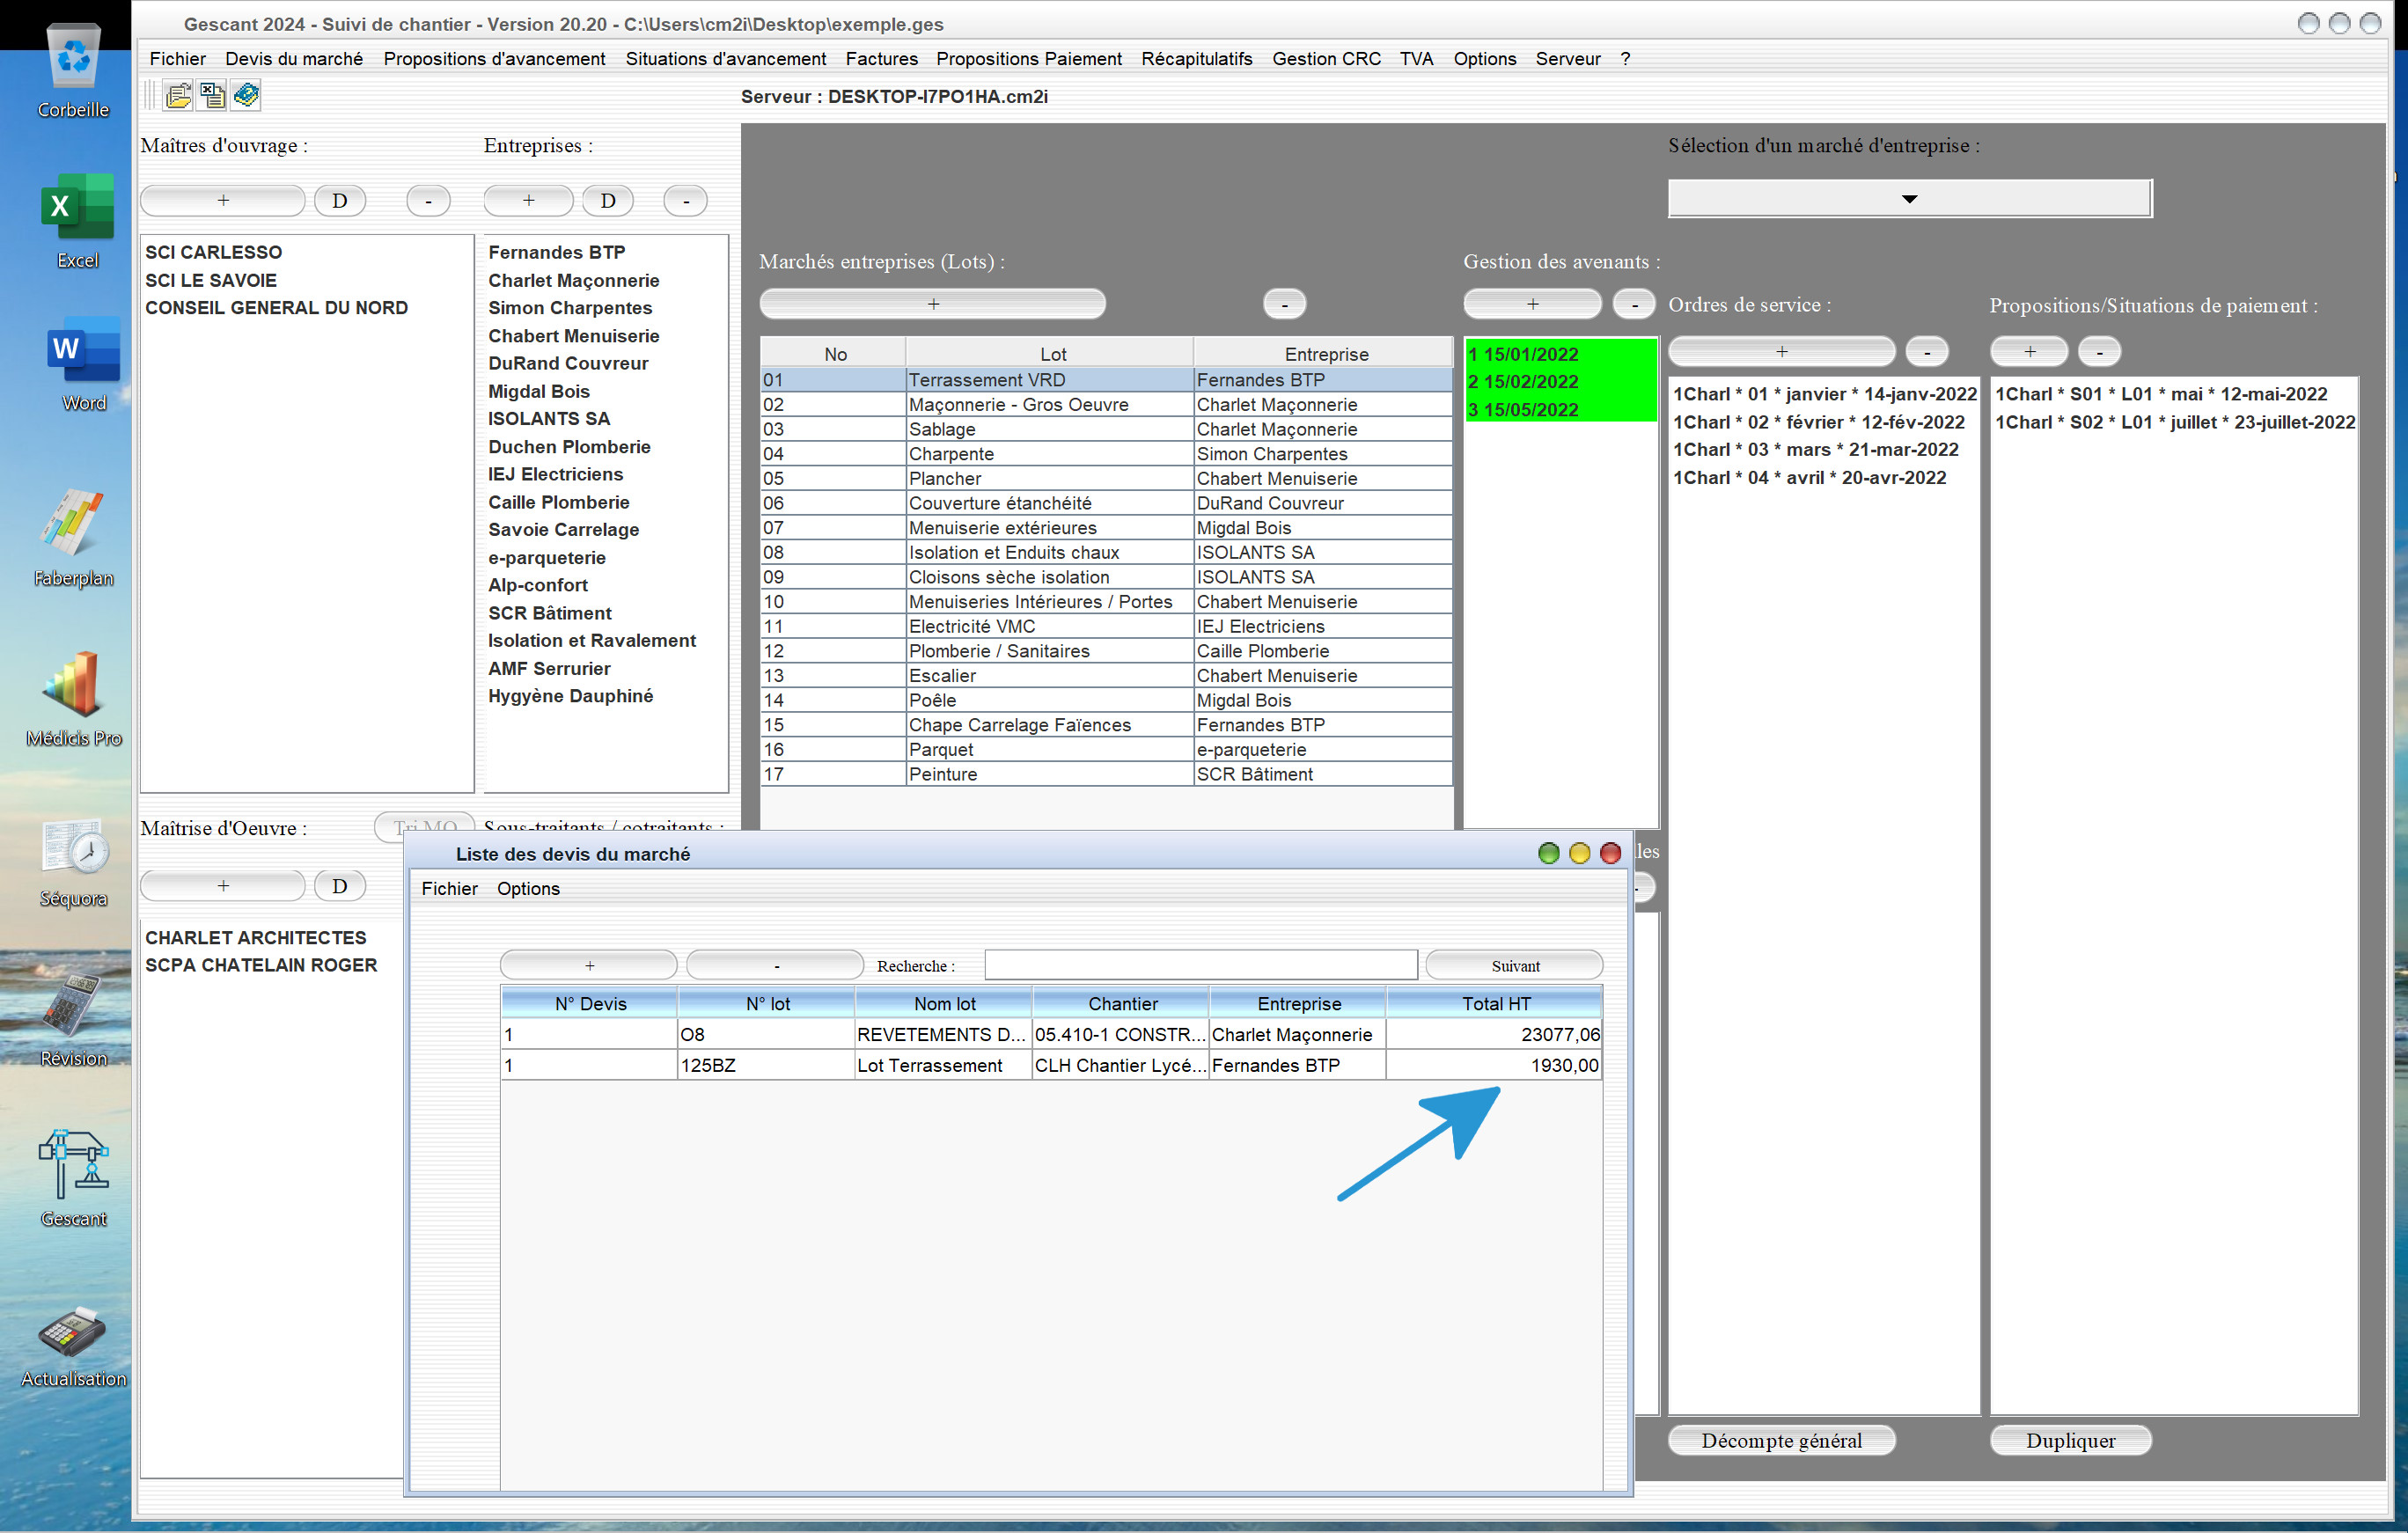Click the minus button under Gestion des avenants
2408x1533 pixels.
(x=1634, y=303)
